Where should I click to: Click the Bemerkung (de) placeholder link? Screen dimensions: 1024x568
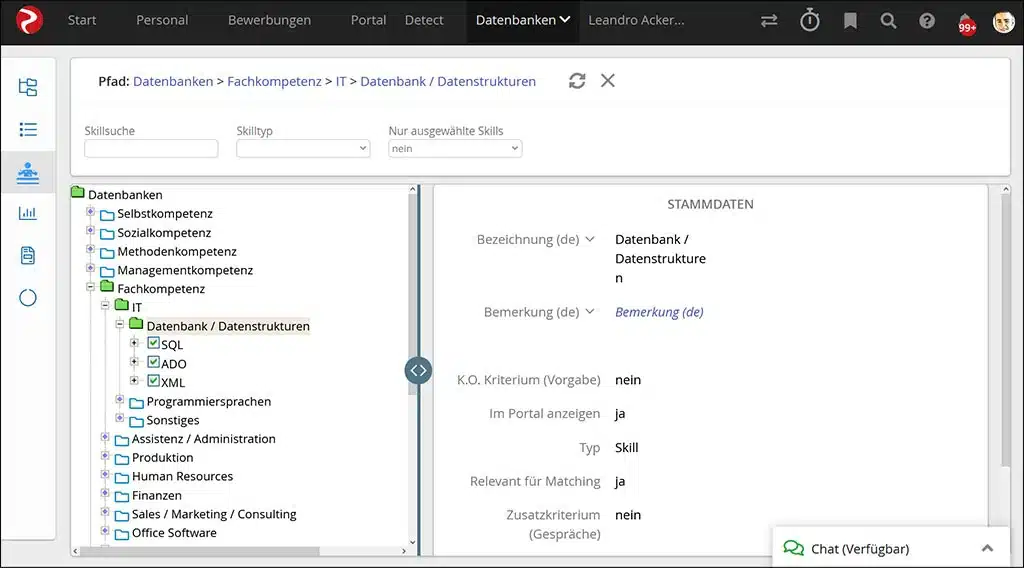(x=659, y=312)
